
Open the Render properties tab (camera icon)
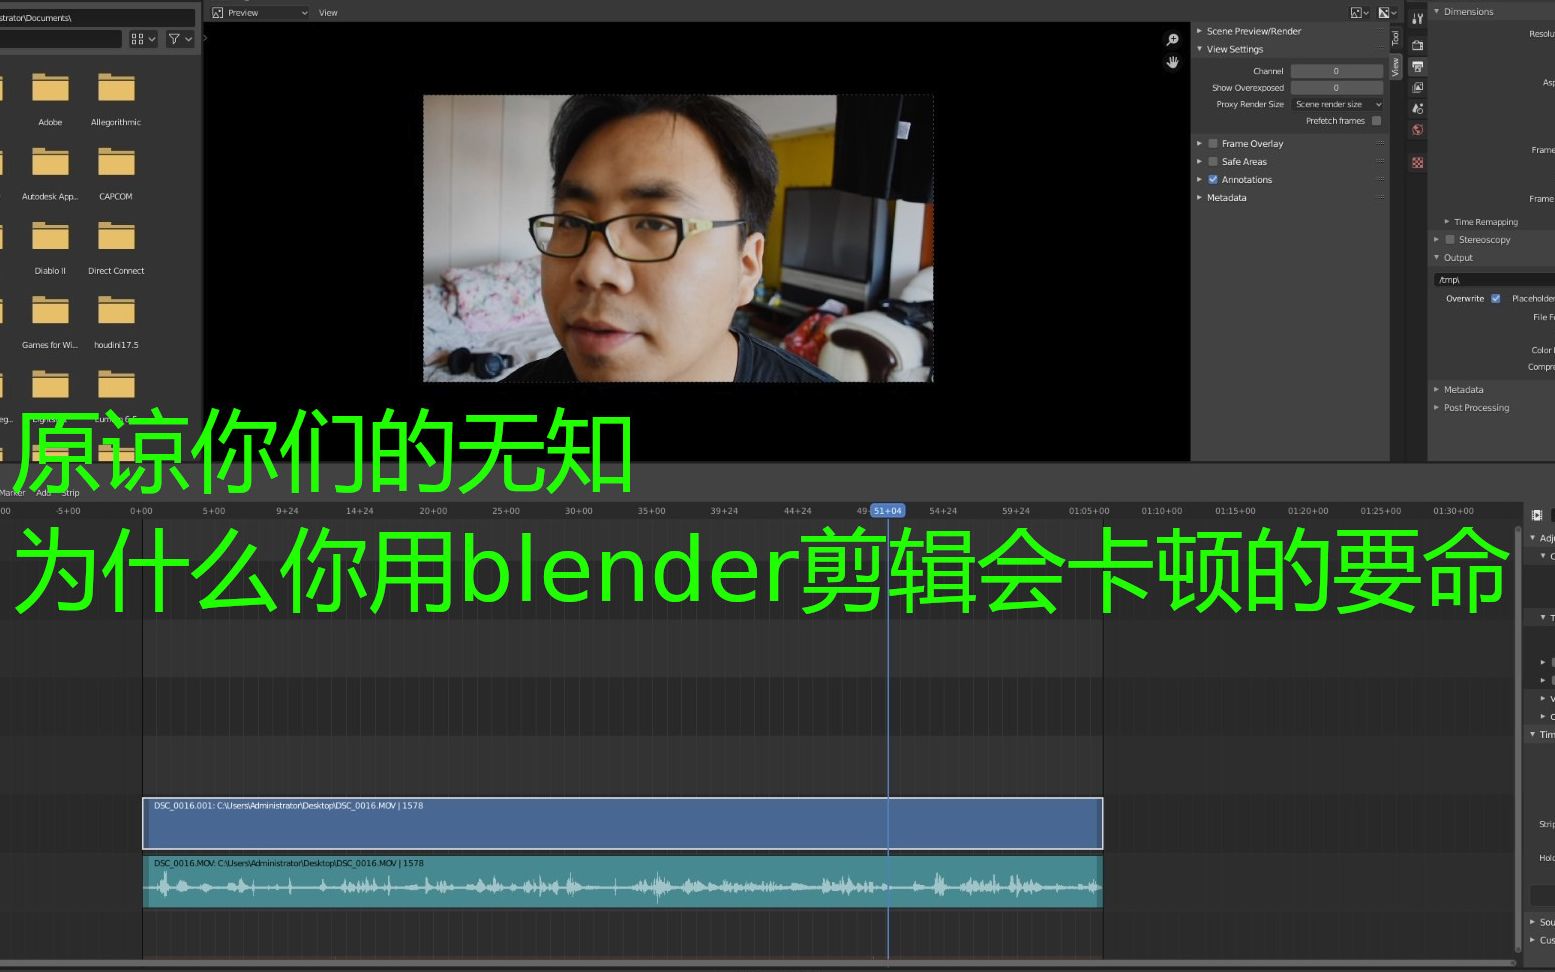tap(1417, 44)
